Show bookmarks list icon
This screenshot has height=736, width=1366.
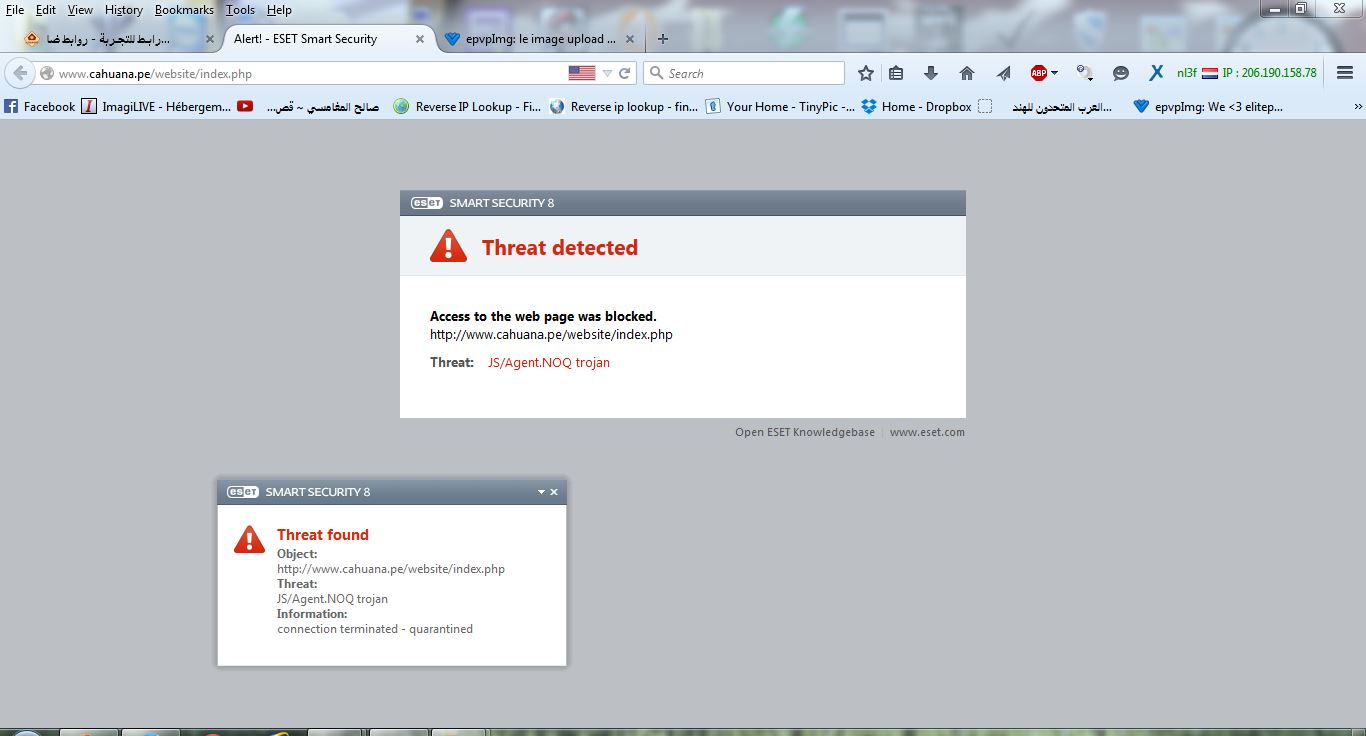click(x=896, y=73)
